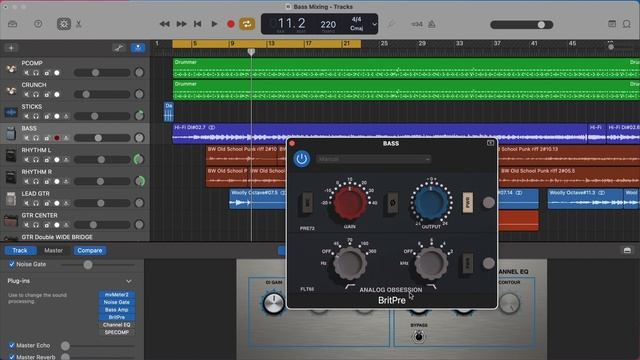
Task: Toggle the PRE73 switch in BritPre
Action: pyautogui.click(x=307, y=202)
